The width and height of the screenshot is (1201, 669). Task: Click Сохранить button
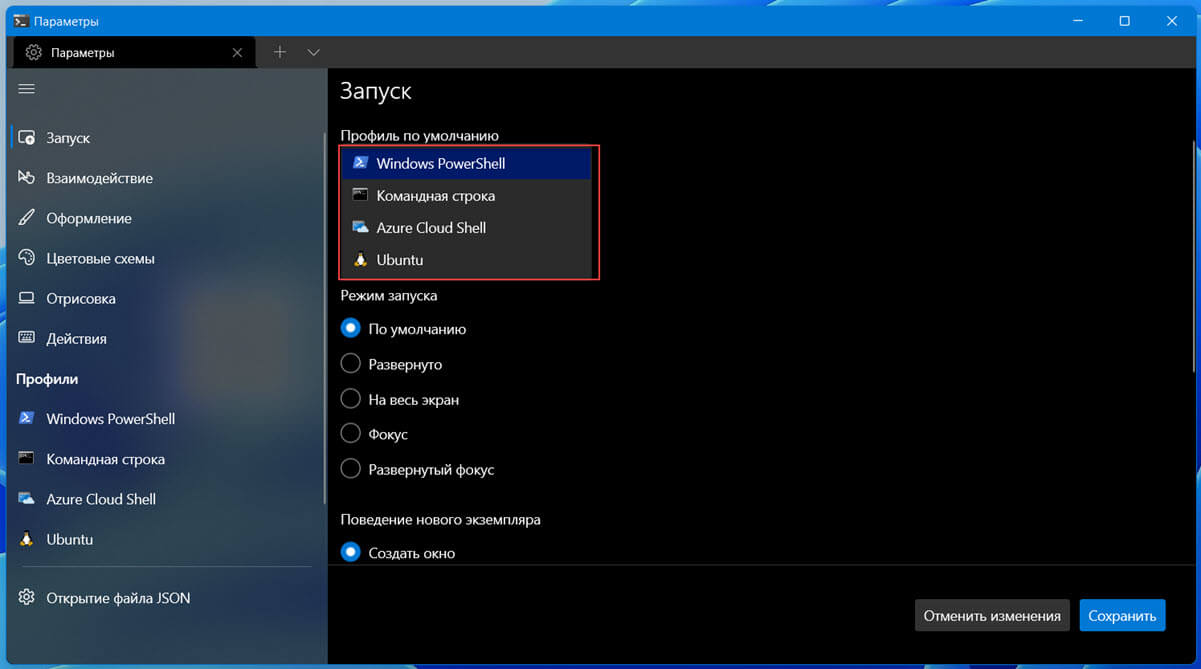pos(1122,615)
